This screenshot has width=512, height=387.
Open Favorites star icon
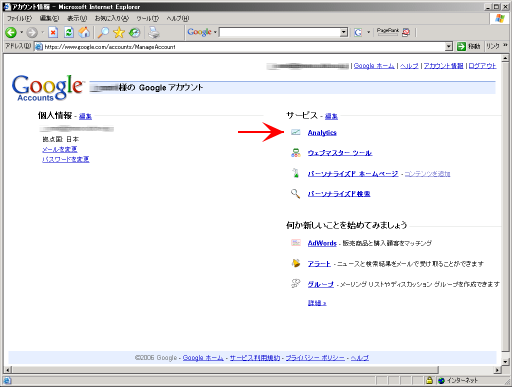(119, 32)
